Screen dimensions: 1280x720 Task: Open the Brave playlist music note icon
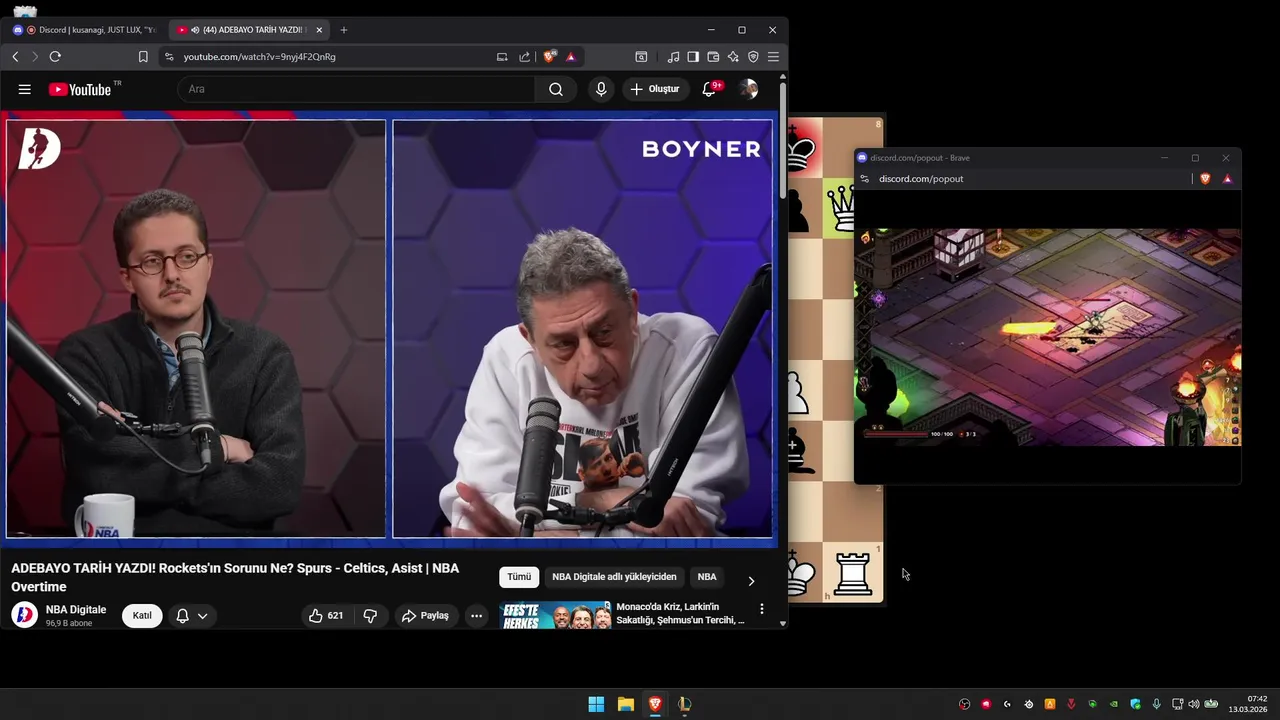tap(673, 57)
